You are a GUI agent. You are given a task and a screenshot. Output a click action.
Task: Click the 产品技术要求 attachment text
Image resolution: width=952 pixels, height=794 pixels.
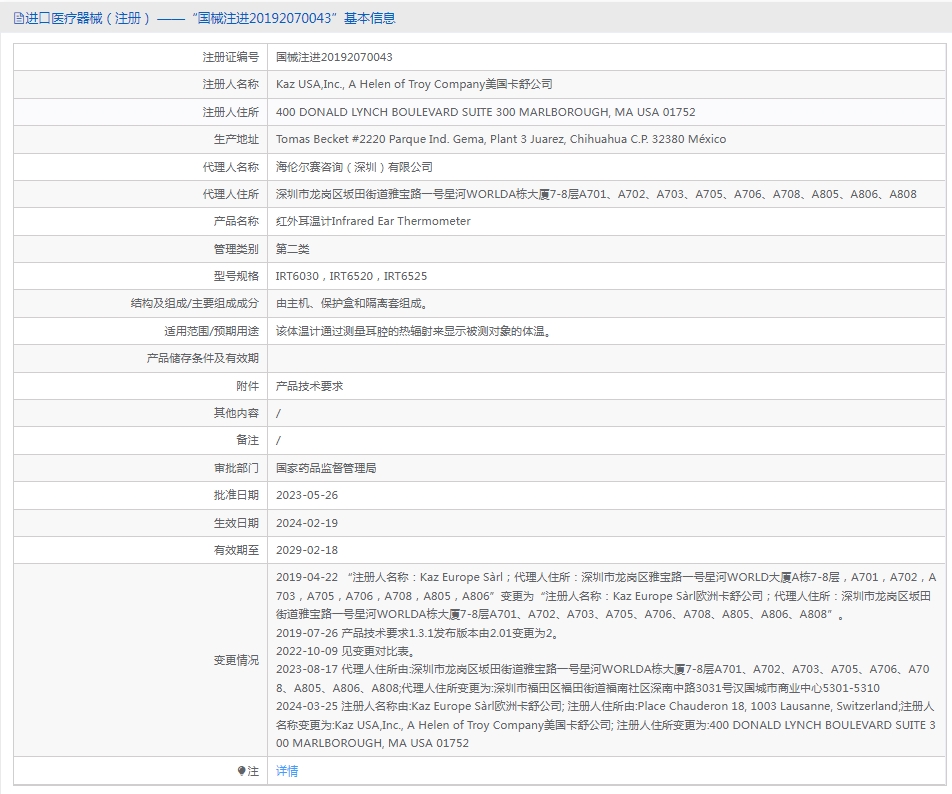click(310, 386)
